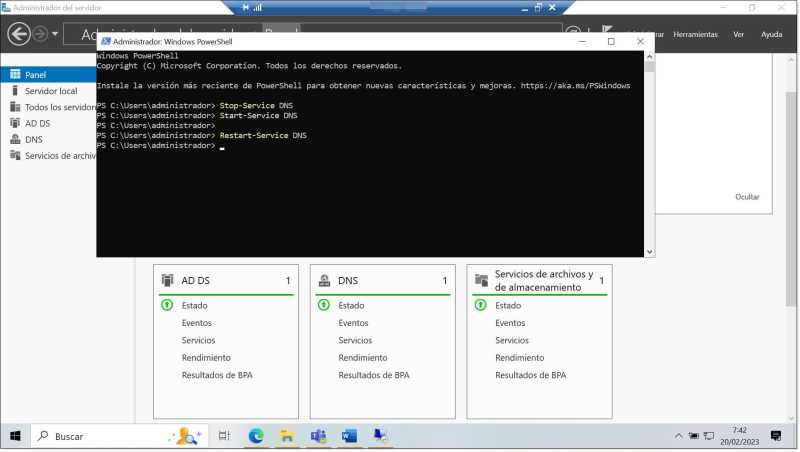This screenshot has width=800, height=452.
Task: Select Panel in the sidebar
Action: [48, 74]
